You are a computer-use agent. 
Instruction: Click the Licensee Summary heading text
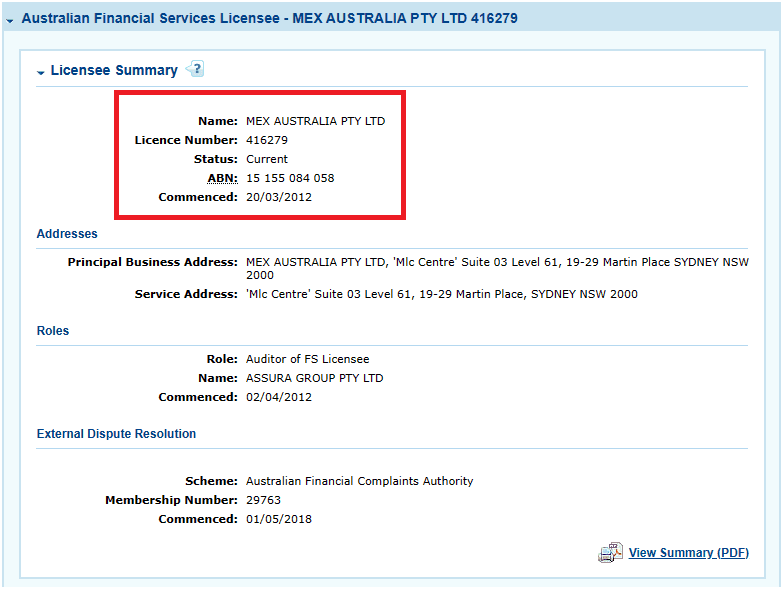coord(114,70)
